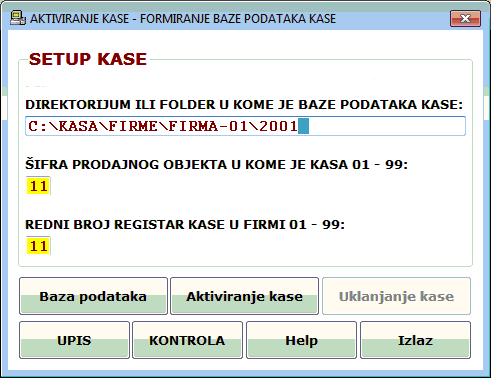Save entries with the UPIS button
491x378 pixels.
(x=74, y=340)
